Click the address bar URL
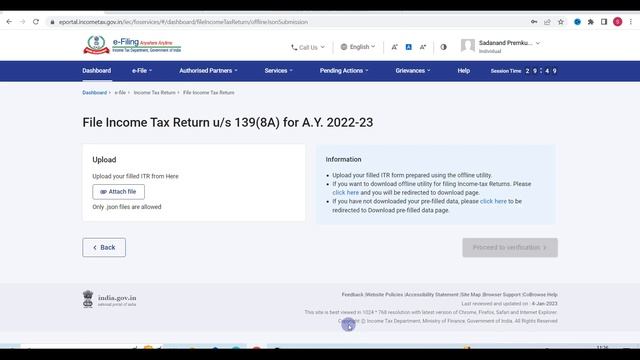Screen dimensions: 640x360 click(x=183, y=22)
